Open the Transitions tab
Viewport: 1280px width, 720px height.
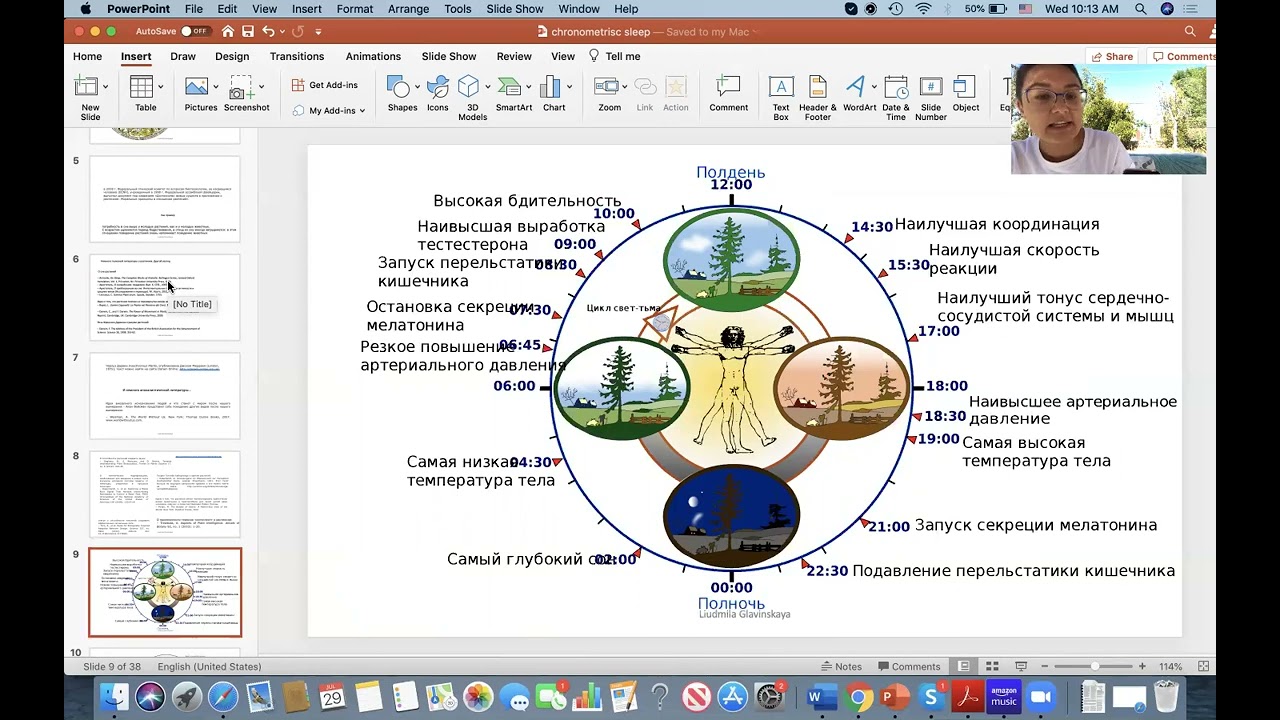click(297, 57)
